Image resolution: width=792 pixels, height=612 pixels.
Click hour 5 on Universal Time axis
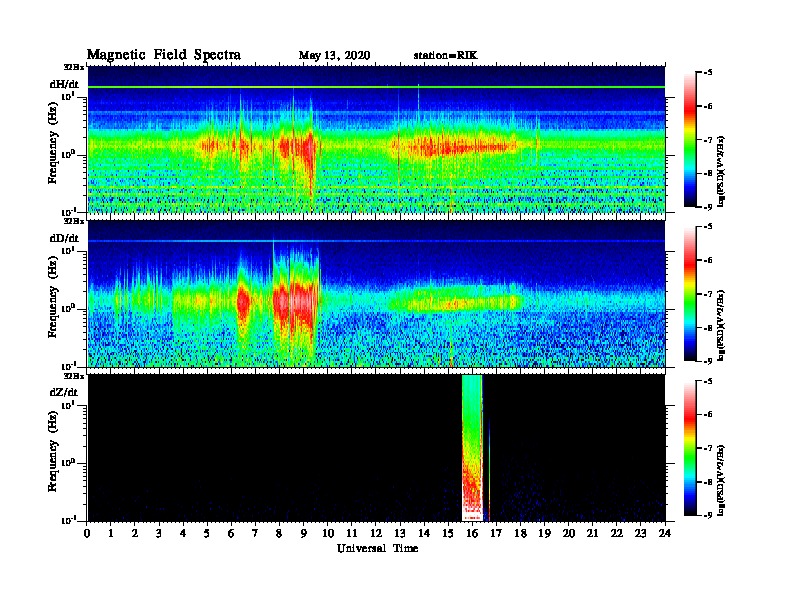pyautogui.click(x=207, y=533)
